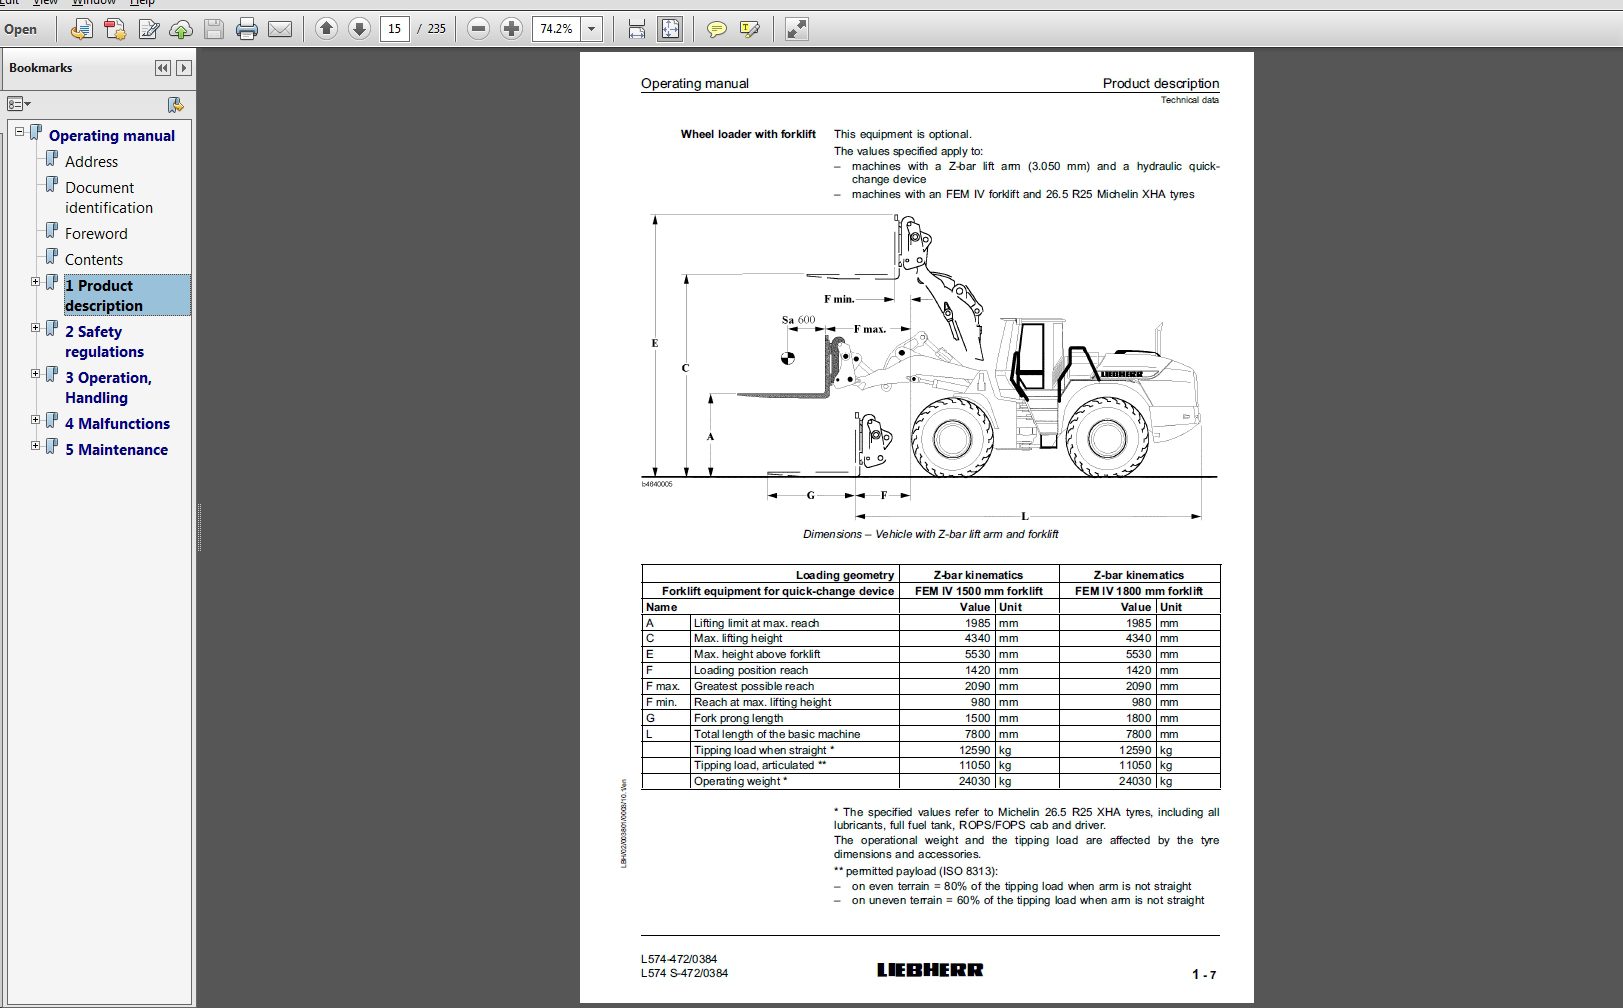
Task: Click the wheel loader dimensions diagram
Action: click(929, 365)
